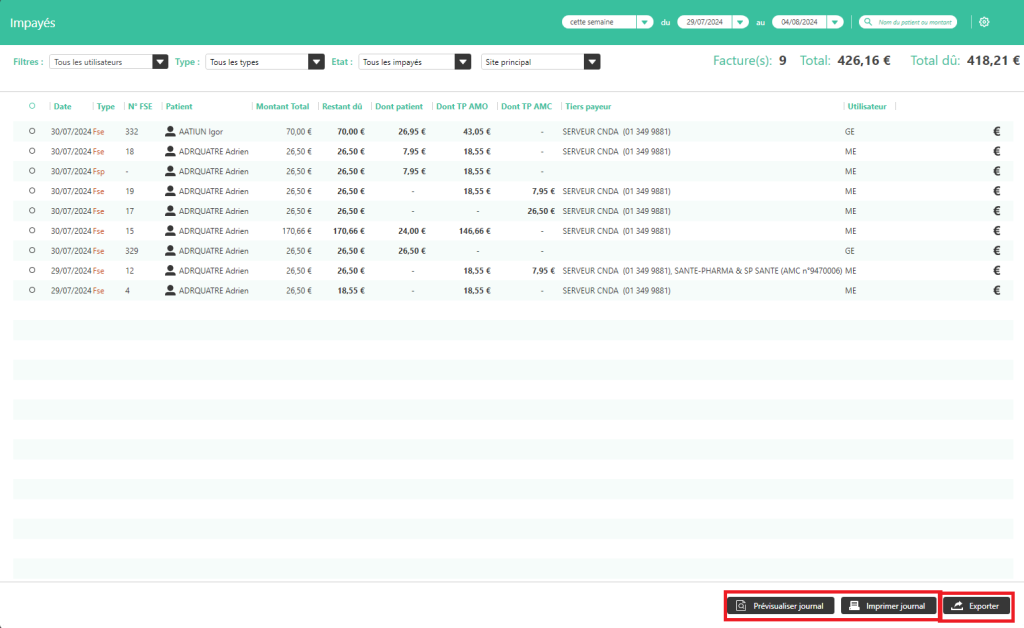This screenshot has height=628, width=1024.
Task: Select the radio button for FSE 17 row
Action: [32, 211]
